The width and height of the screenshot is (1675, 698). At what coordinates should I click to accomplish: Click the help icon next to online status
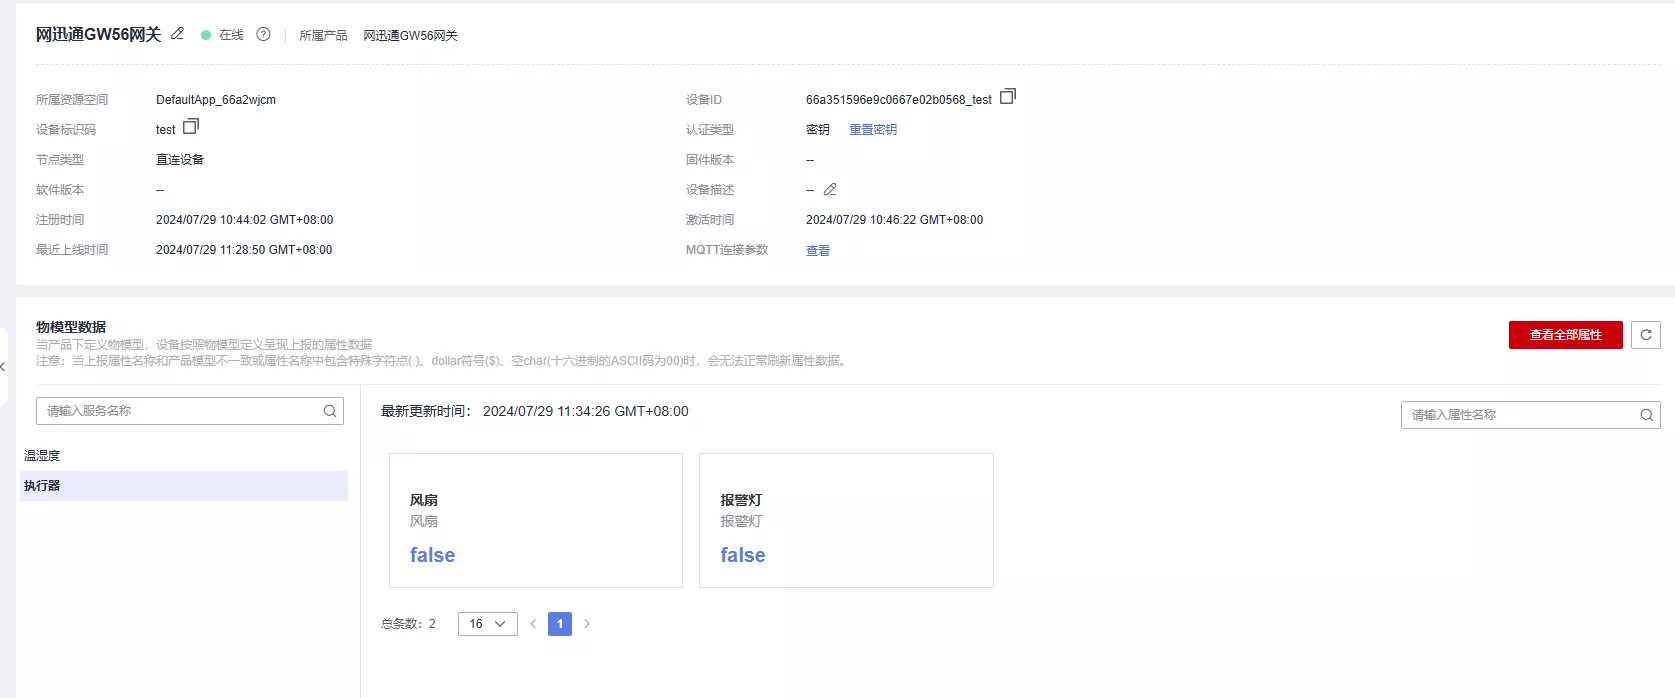click(x=263, y=34)
